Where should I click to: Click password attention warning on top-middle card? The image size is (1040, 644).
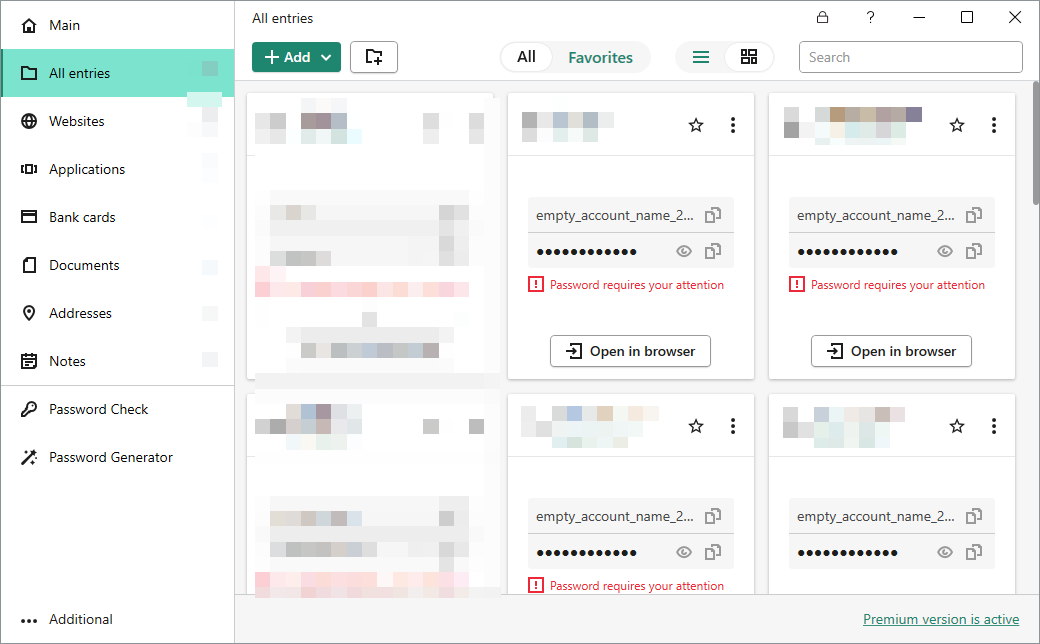coord(626,285)
